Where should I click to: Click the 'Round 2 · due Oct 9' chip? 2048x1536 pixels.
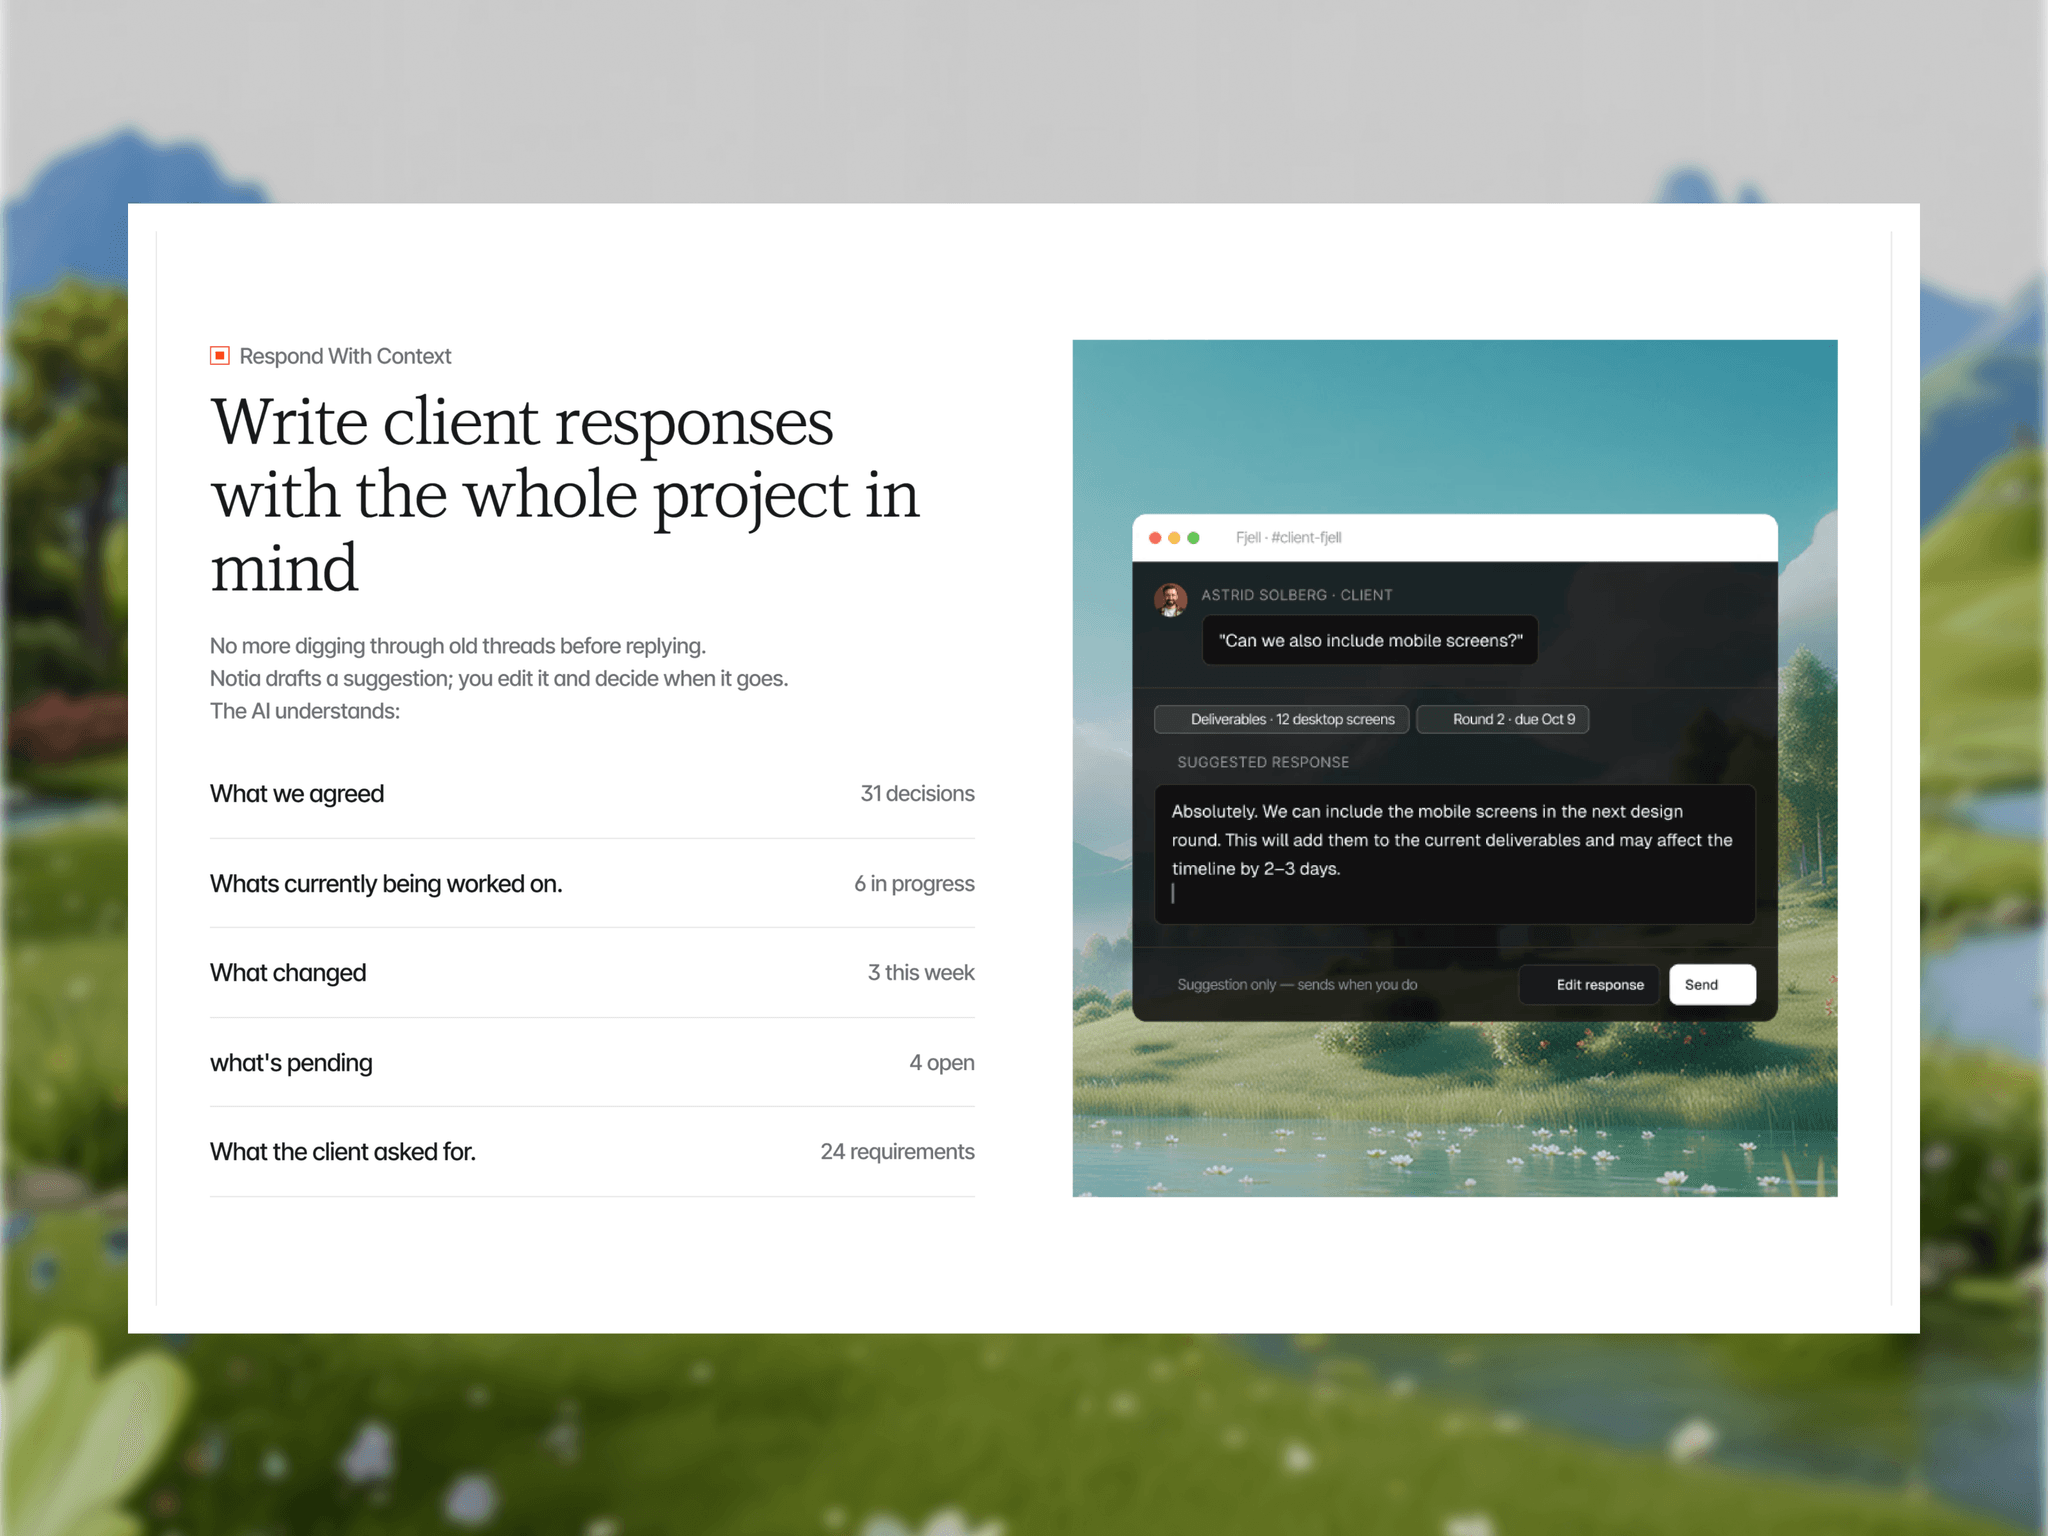coord(1502,720)
